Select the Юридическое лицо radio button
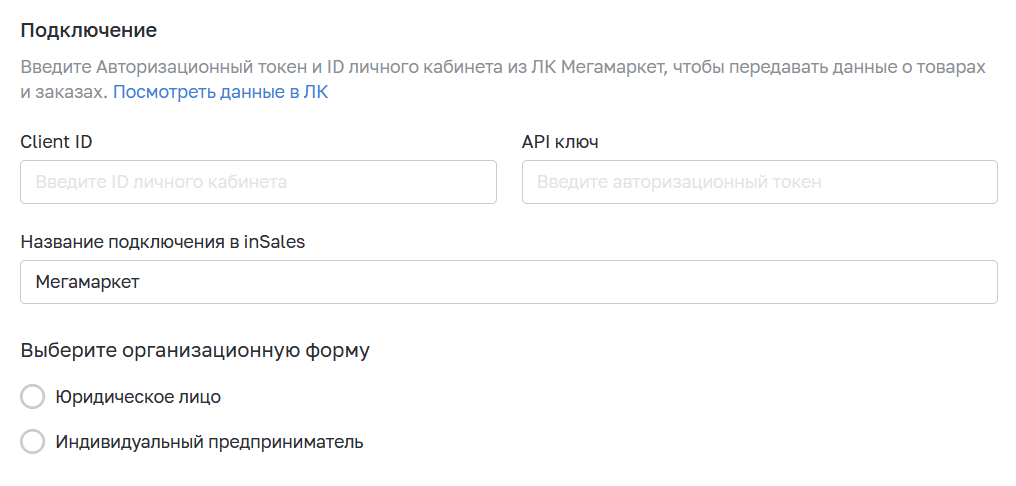 32,397
